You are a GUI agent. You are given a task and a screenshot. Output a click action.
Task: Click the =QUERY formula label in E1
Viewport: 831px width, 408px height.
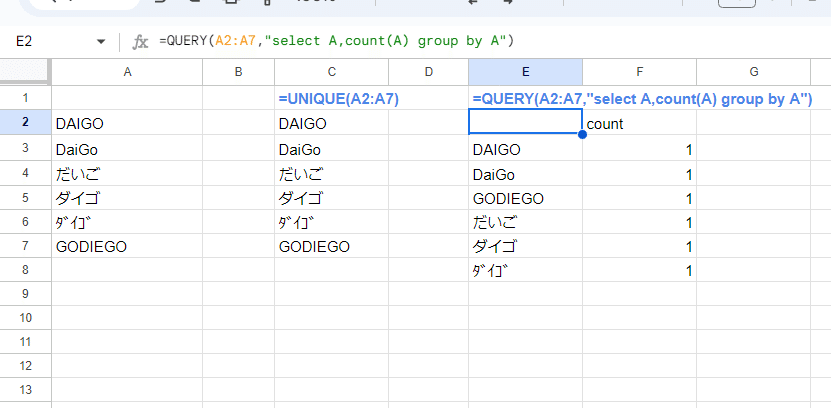pyautogui.click(x=642, y=99)
